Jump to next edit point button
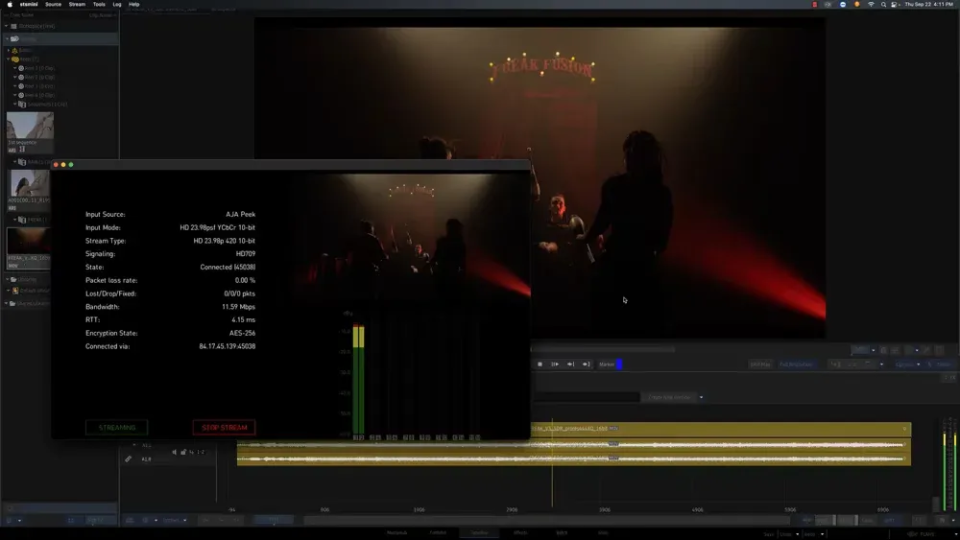 [x=586, y=364]
